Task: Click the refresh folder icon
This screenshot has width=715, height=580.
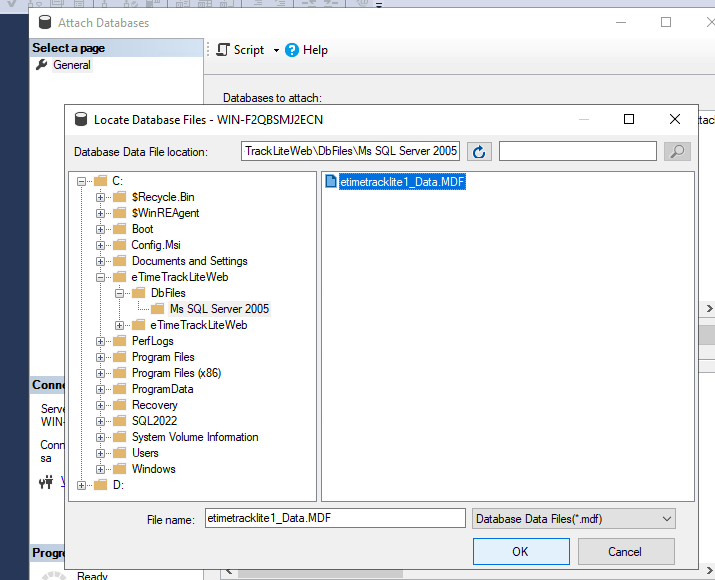Action: pos(479,152)
